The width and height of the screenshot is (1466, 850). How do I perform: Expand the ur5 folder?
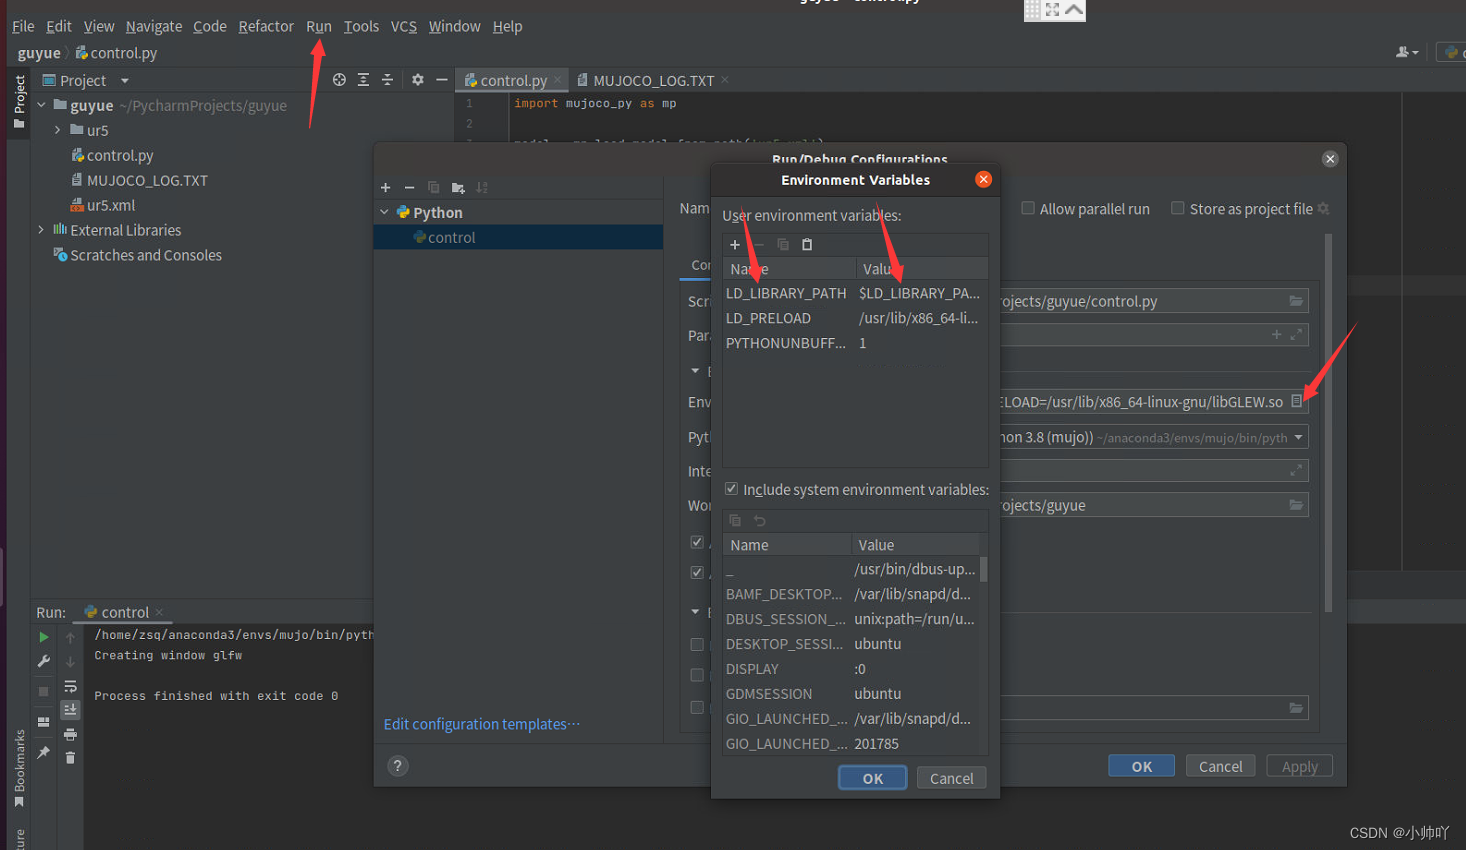tap(58, 130)
